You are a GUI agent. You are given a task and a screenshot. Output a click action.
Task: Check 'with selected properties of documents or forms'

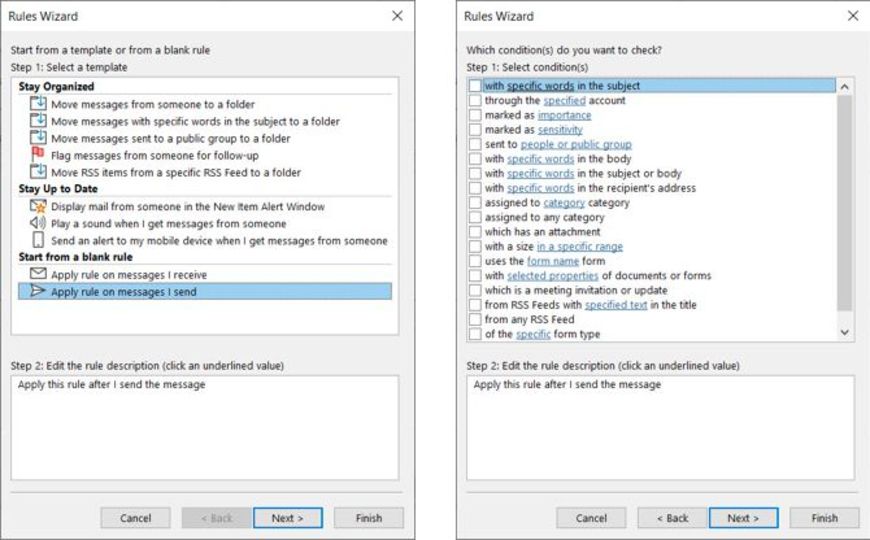475,275
